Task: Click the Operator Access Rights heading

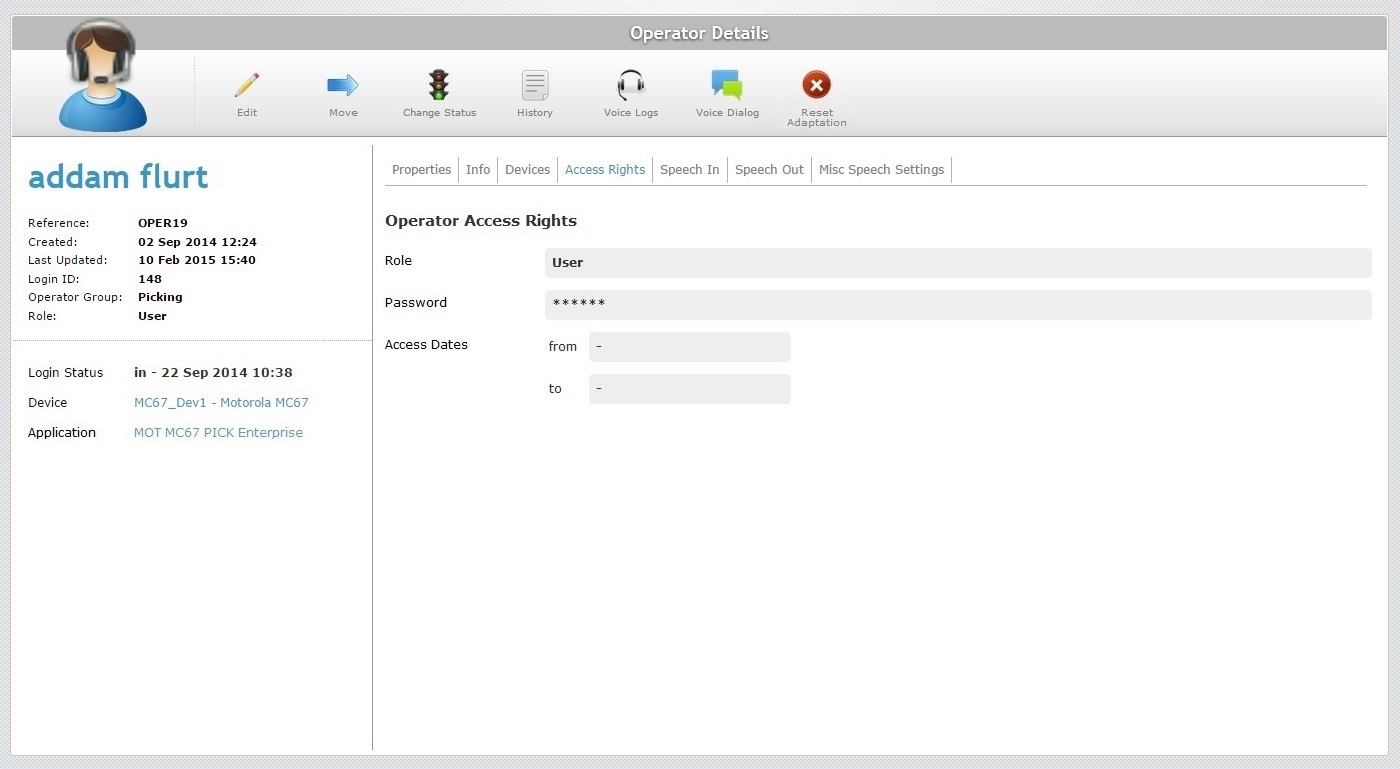Action: point(481,221)
